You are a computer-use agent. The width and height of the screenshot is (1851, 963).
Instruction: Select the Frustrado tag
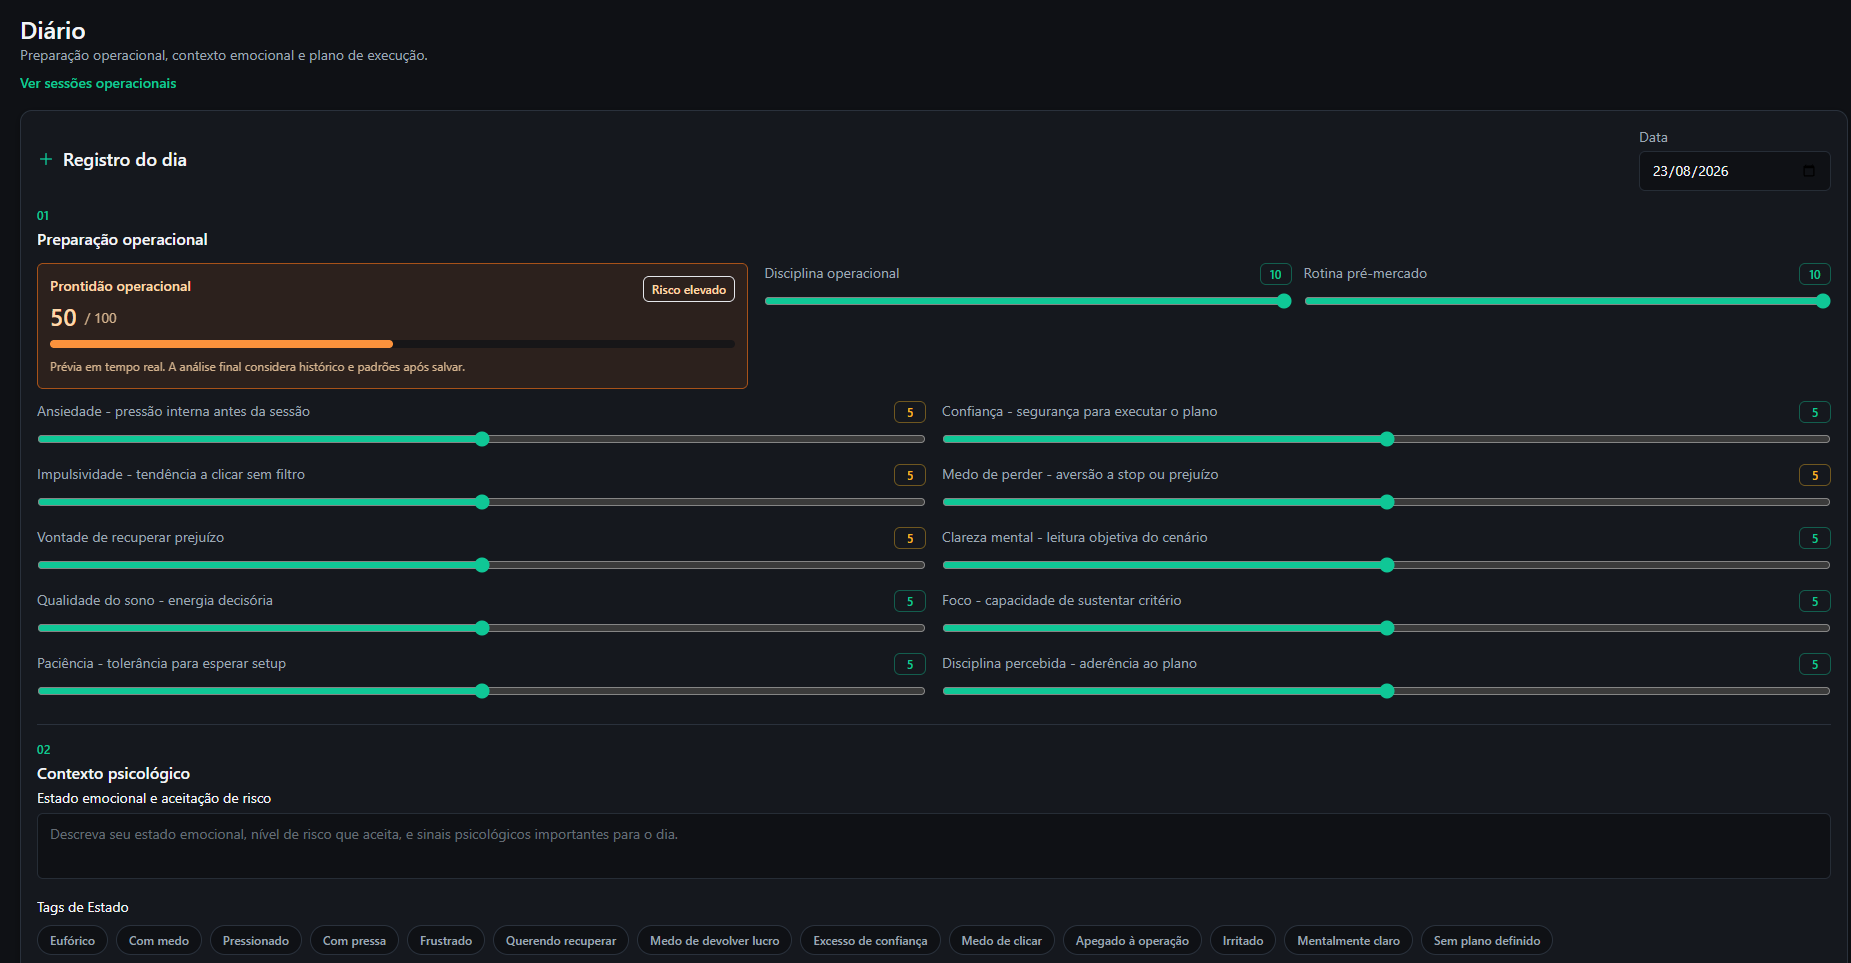(x=446, y=940)
